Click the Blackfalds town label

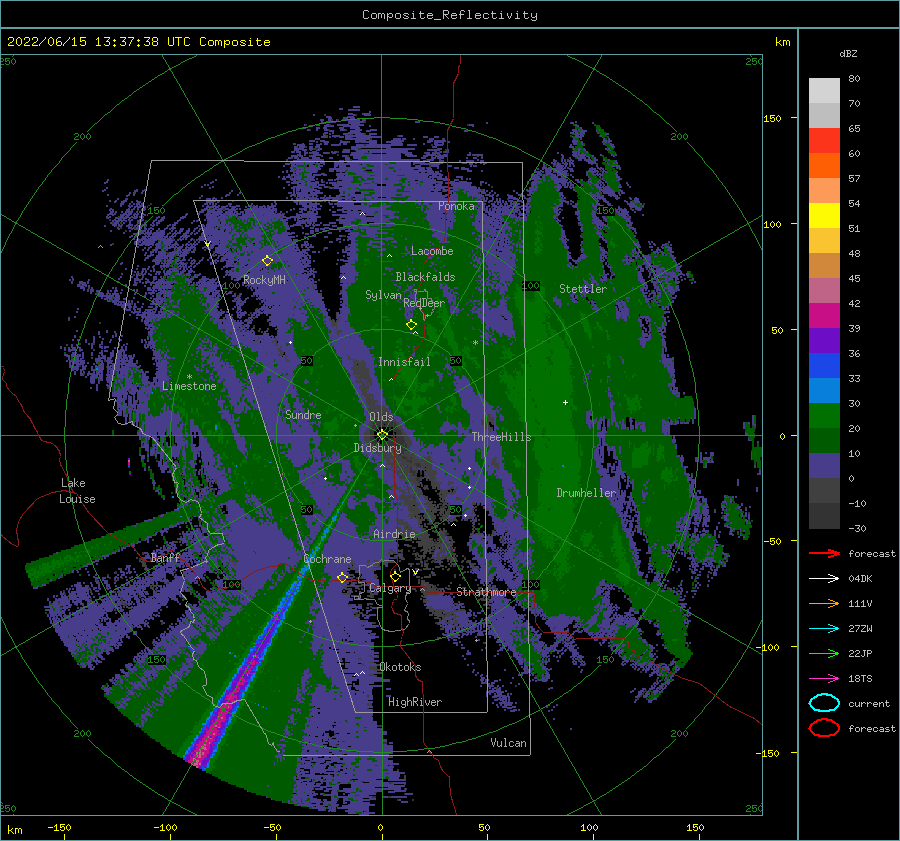(425, 277)
